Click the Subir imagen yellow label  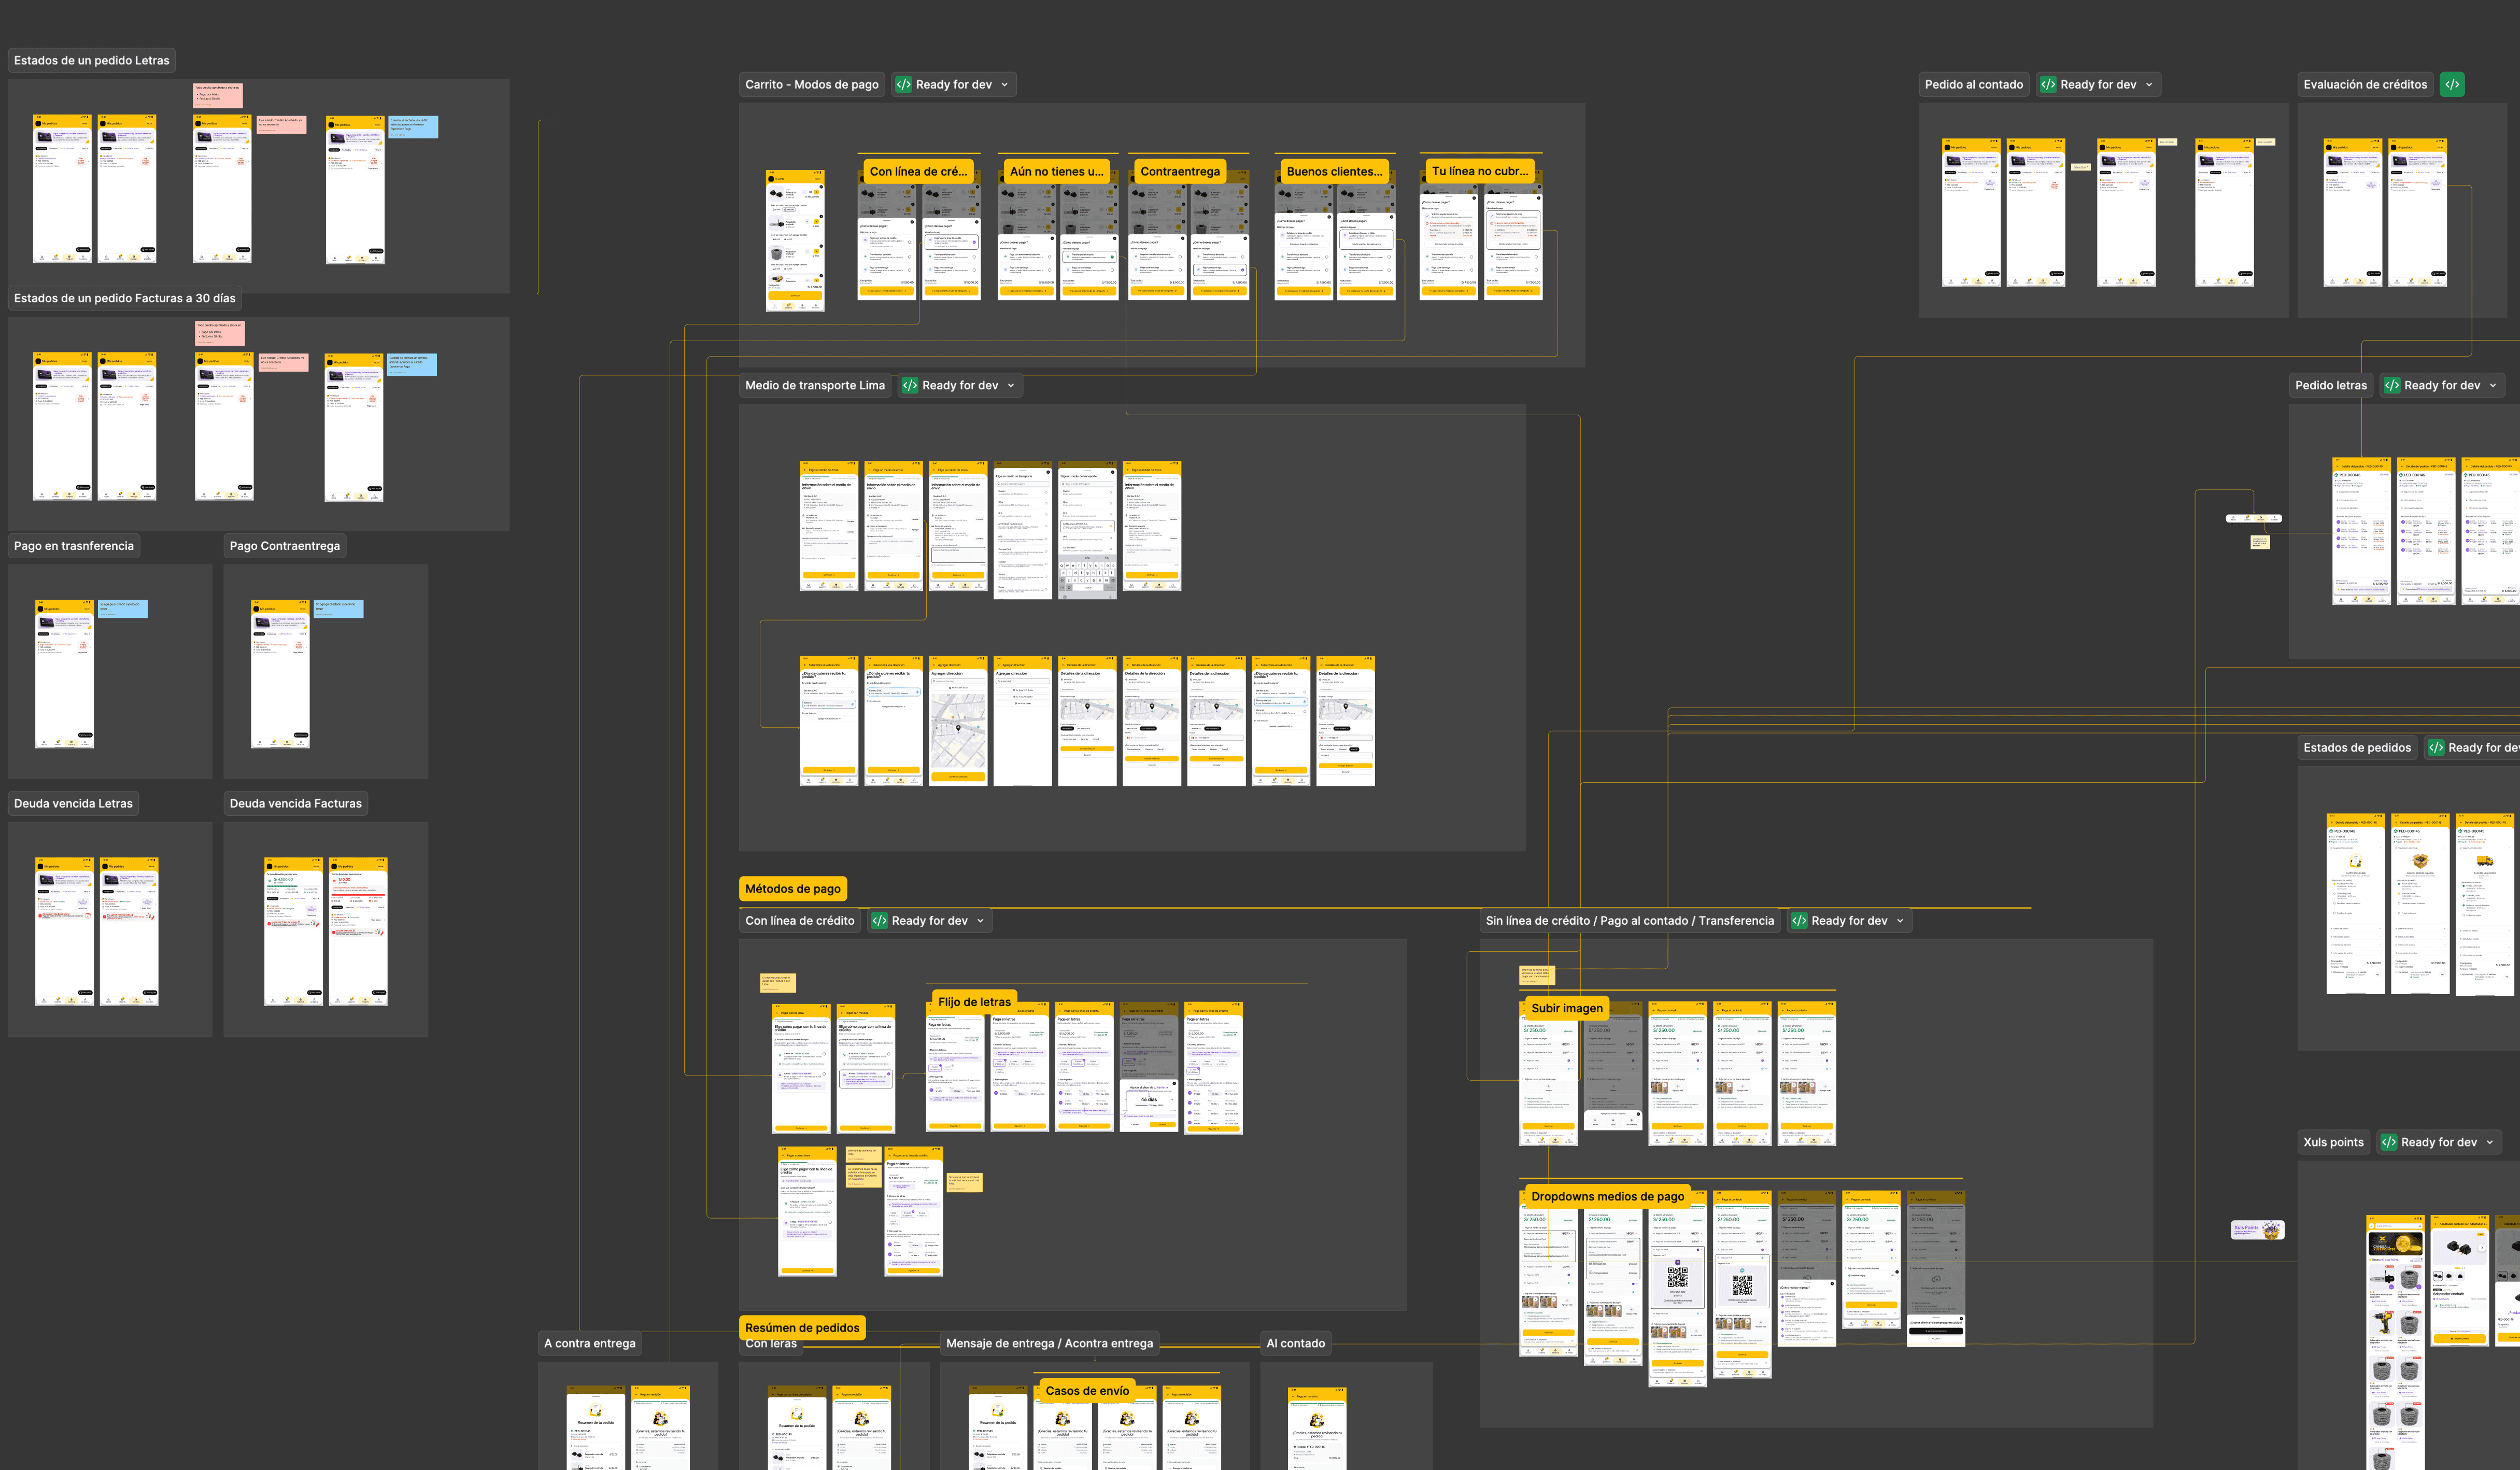[1567, 1009]
